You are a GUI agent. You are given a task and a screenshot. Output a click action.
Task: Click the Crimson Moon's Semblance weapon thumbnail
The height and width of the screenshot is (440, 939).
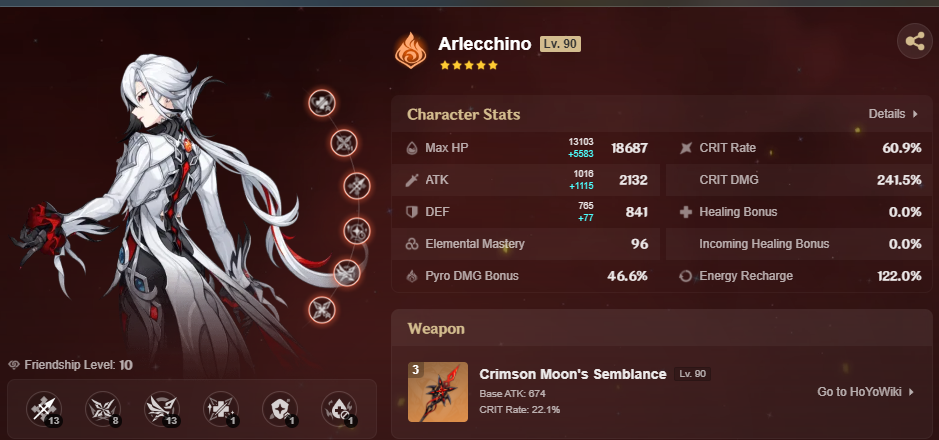438,392
